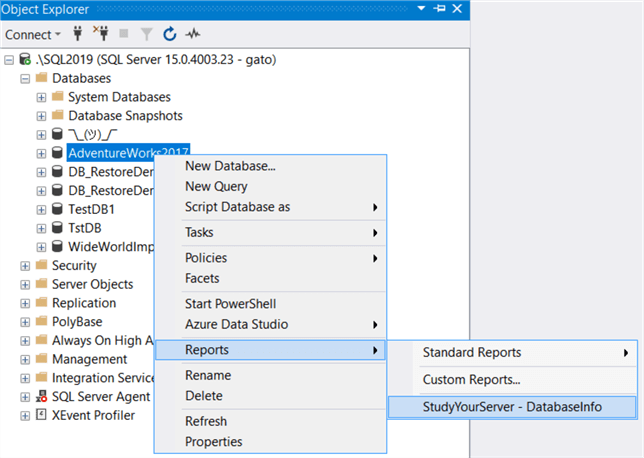The image size is (644, 458).
Task: Select the Reports menu entry
Action: click(x=270, y=350)
